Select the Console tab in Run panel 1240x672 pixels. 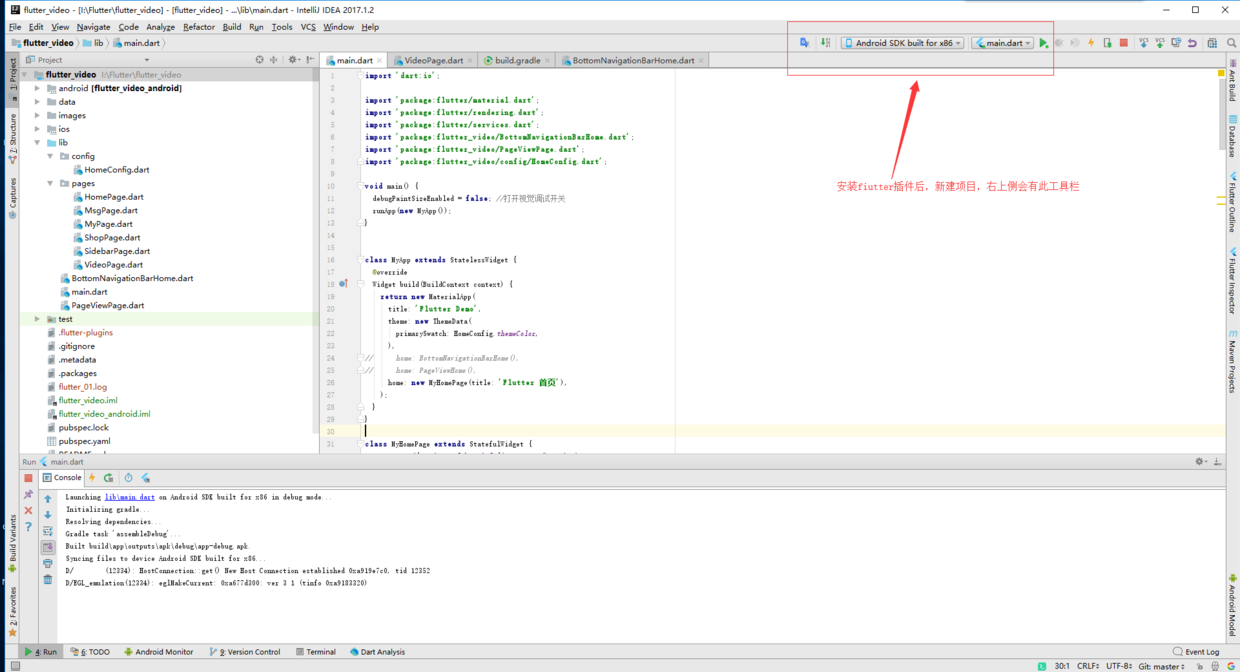click(62, 478)
